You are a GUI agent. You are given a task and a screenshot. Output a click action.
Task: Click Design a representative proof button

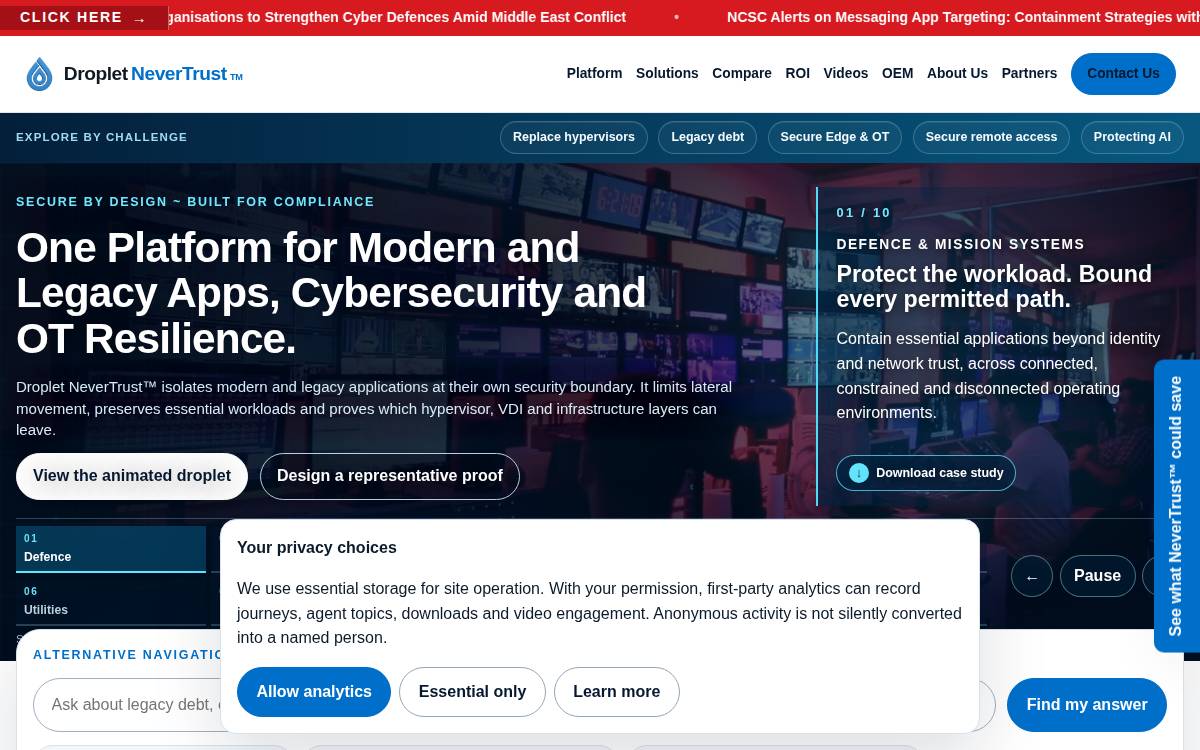(390, 476)
